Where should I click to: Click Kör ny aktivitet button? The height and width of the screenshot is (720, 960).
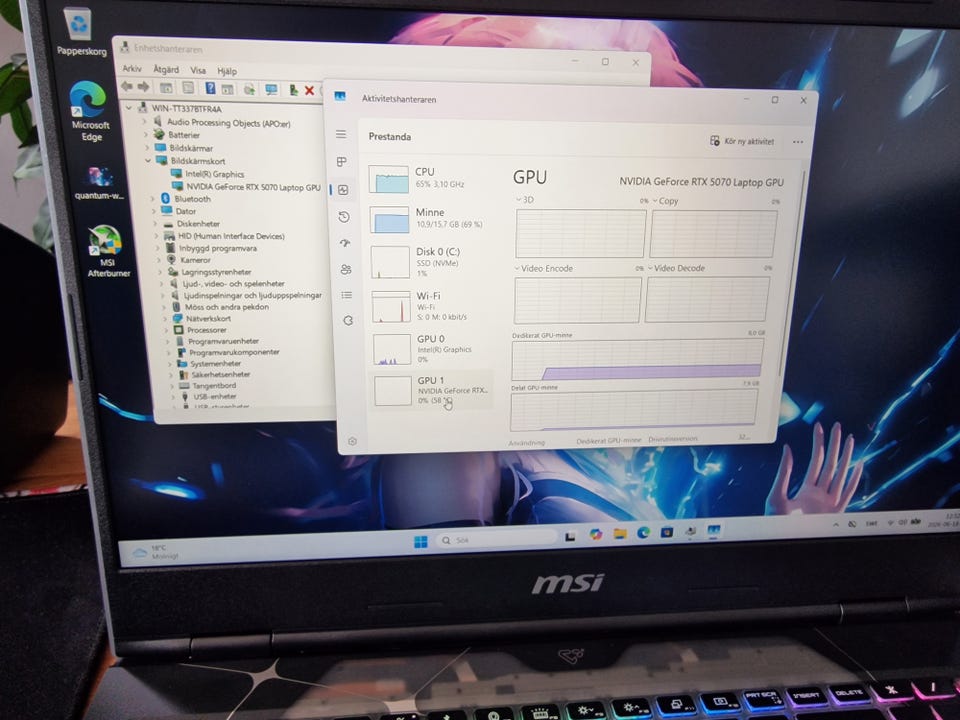click(x=742, y=141)
